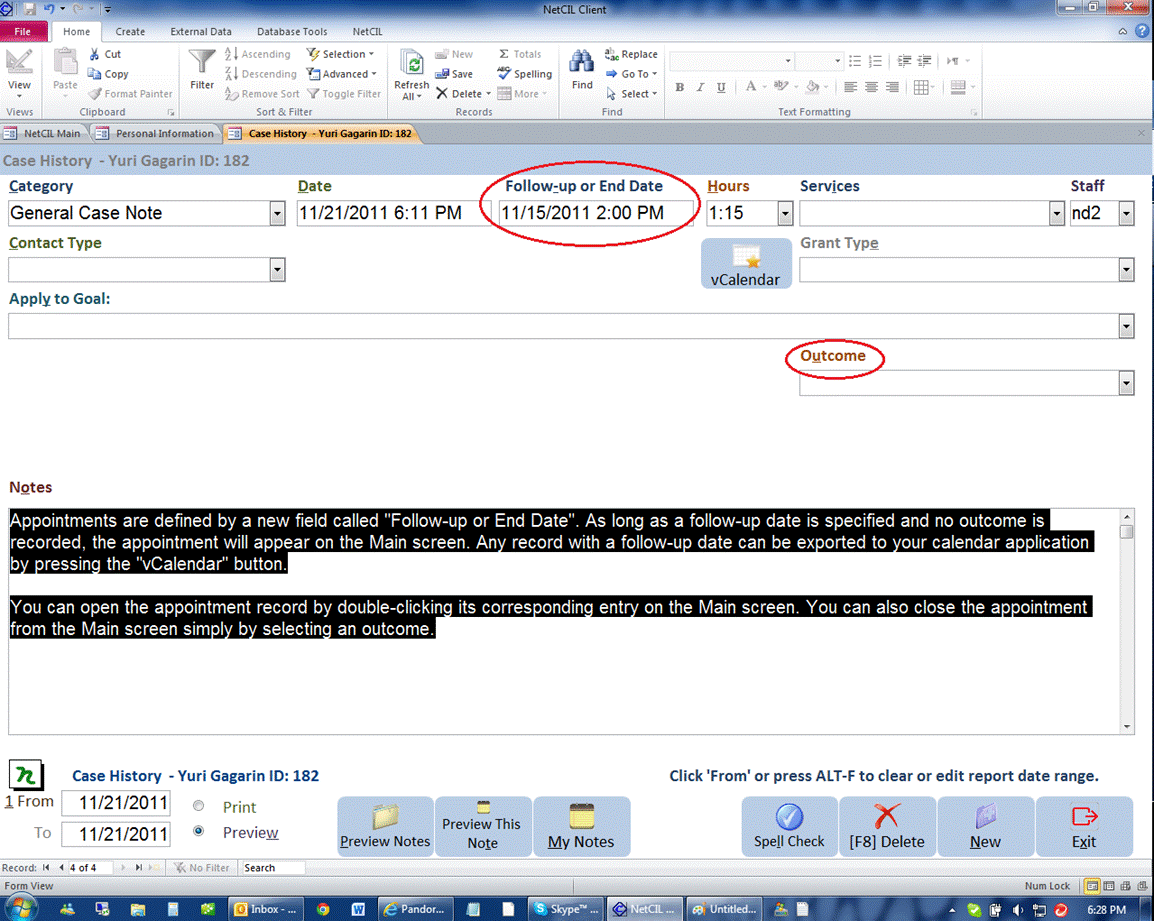Switch to Personal Information document tab

156,133
